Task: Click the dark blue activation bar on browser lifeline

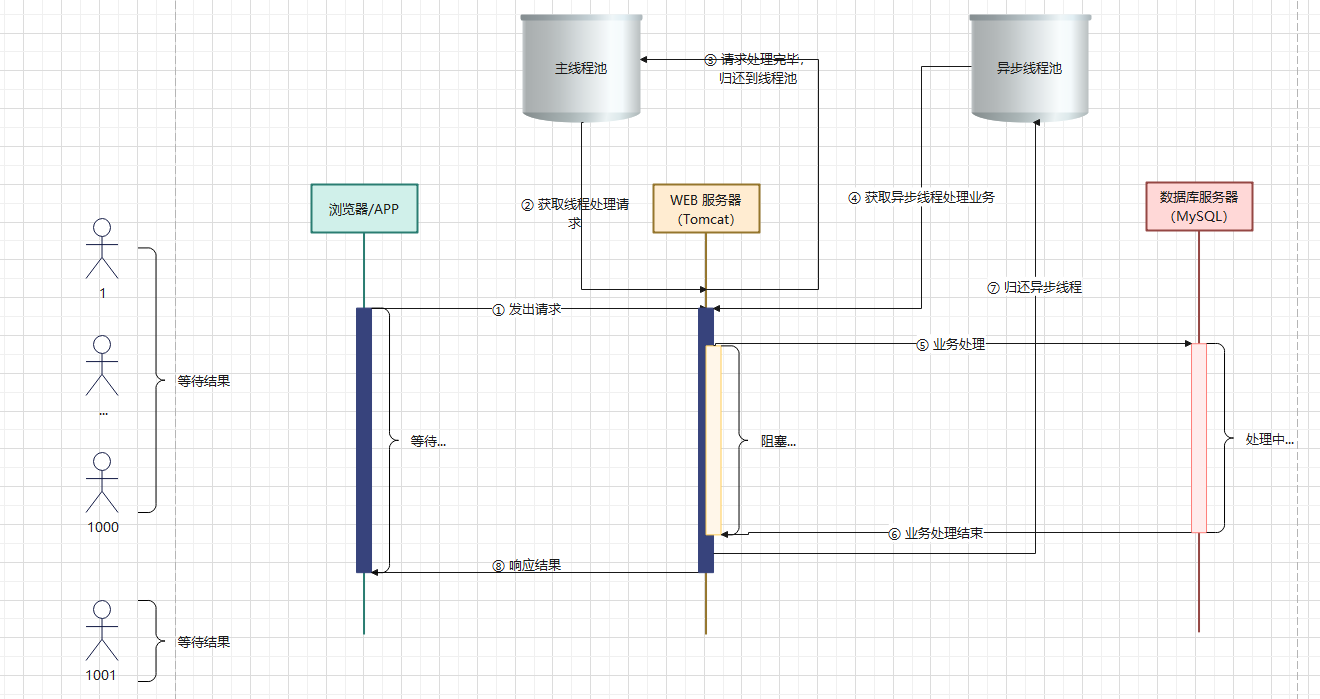Action: tap(364, 440)
